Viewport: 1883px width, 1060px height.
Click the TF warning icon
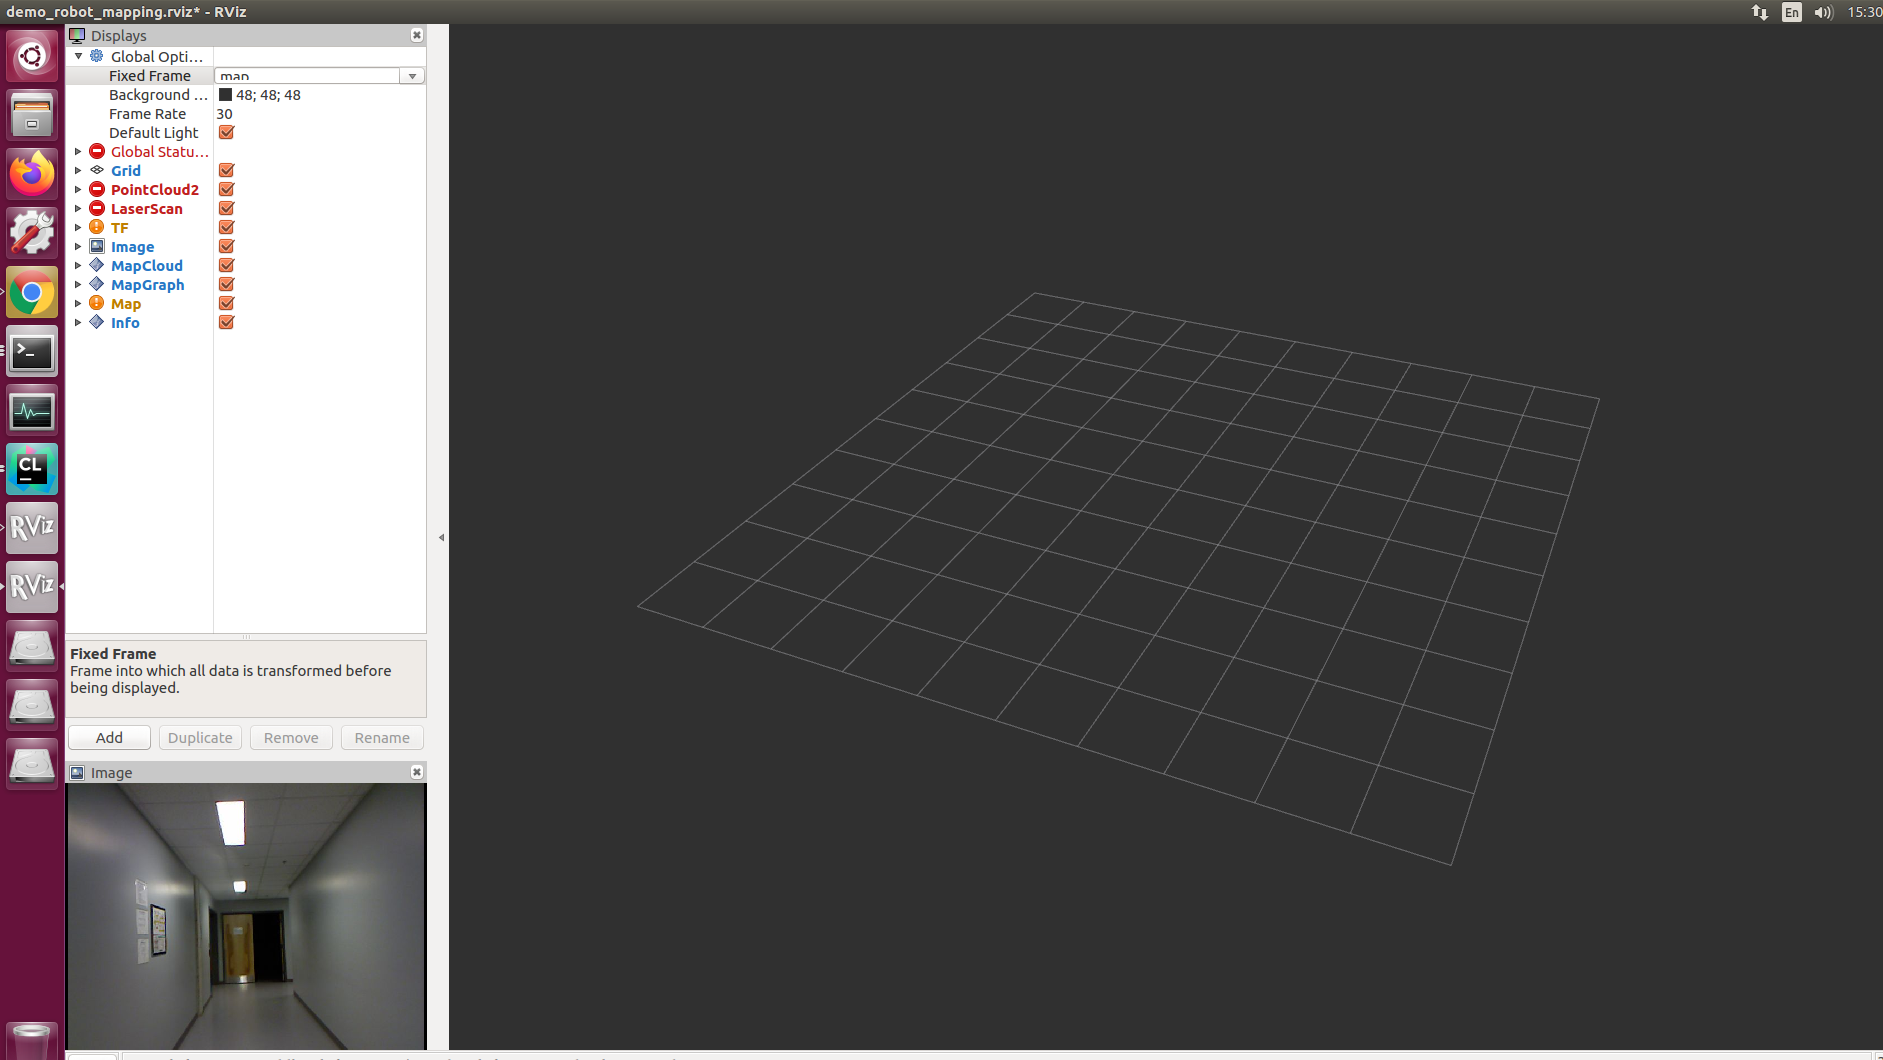click(x=96, y=227)
